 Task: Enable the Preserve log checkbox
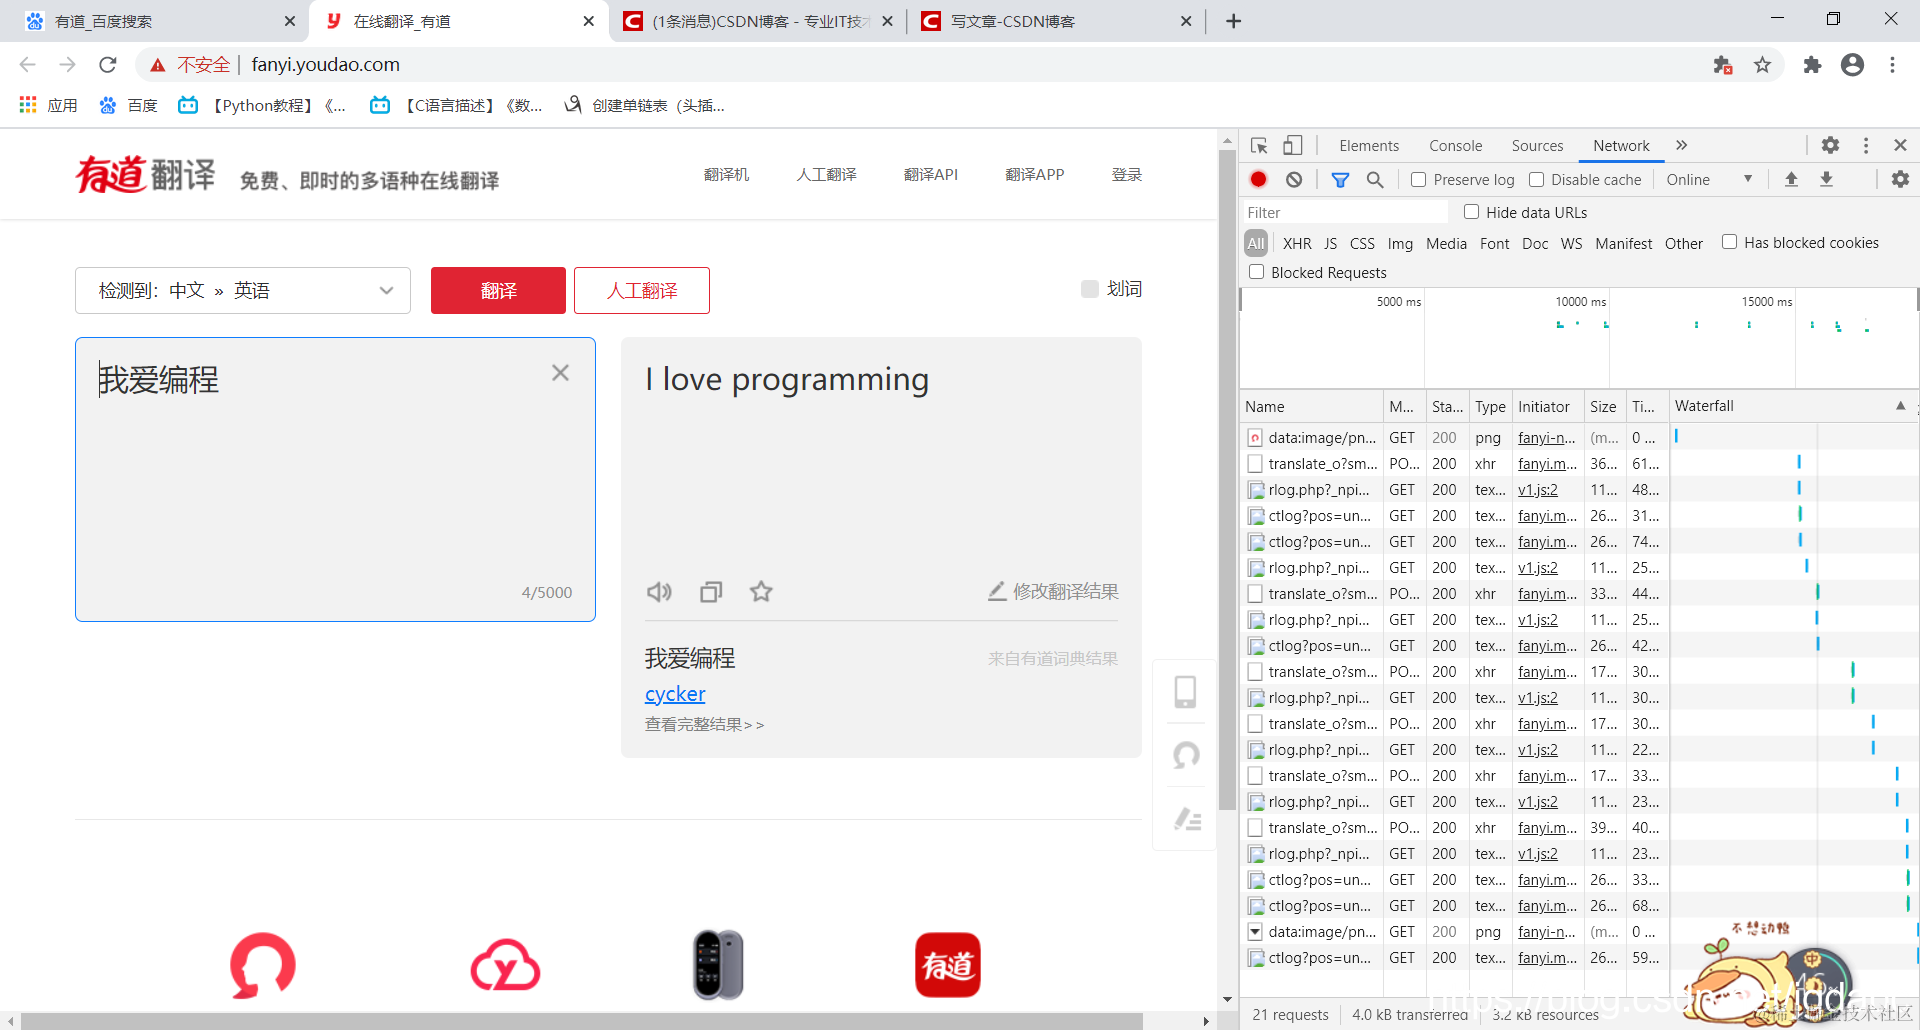click(1418, 179)
